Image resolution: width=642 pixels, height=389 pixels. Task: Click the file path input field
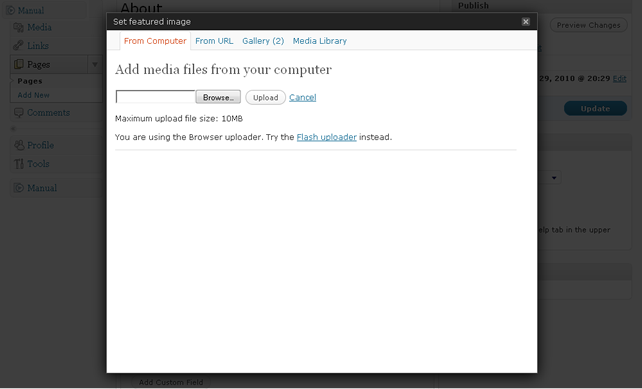pos(156,97)
